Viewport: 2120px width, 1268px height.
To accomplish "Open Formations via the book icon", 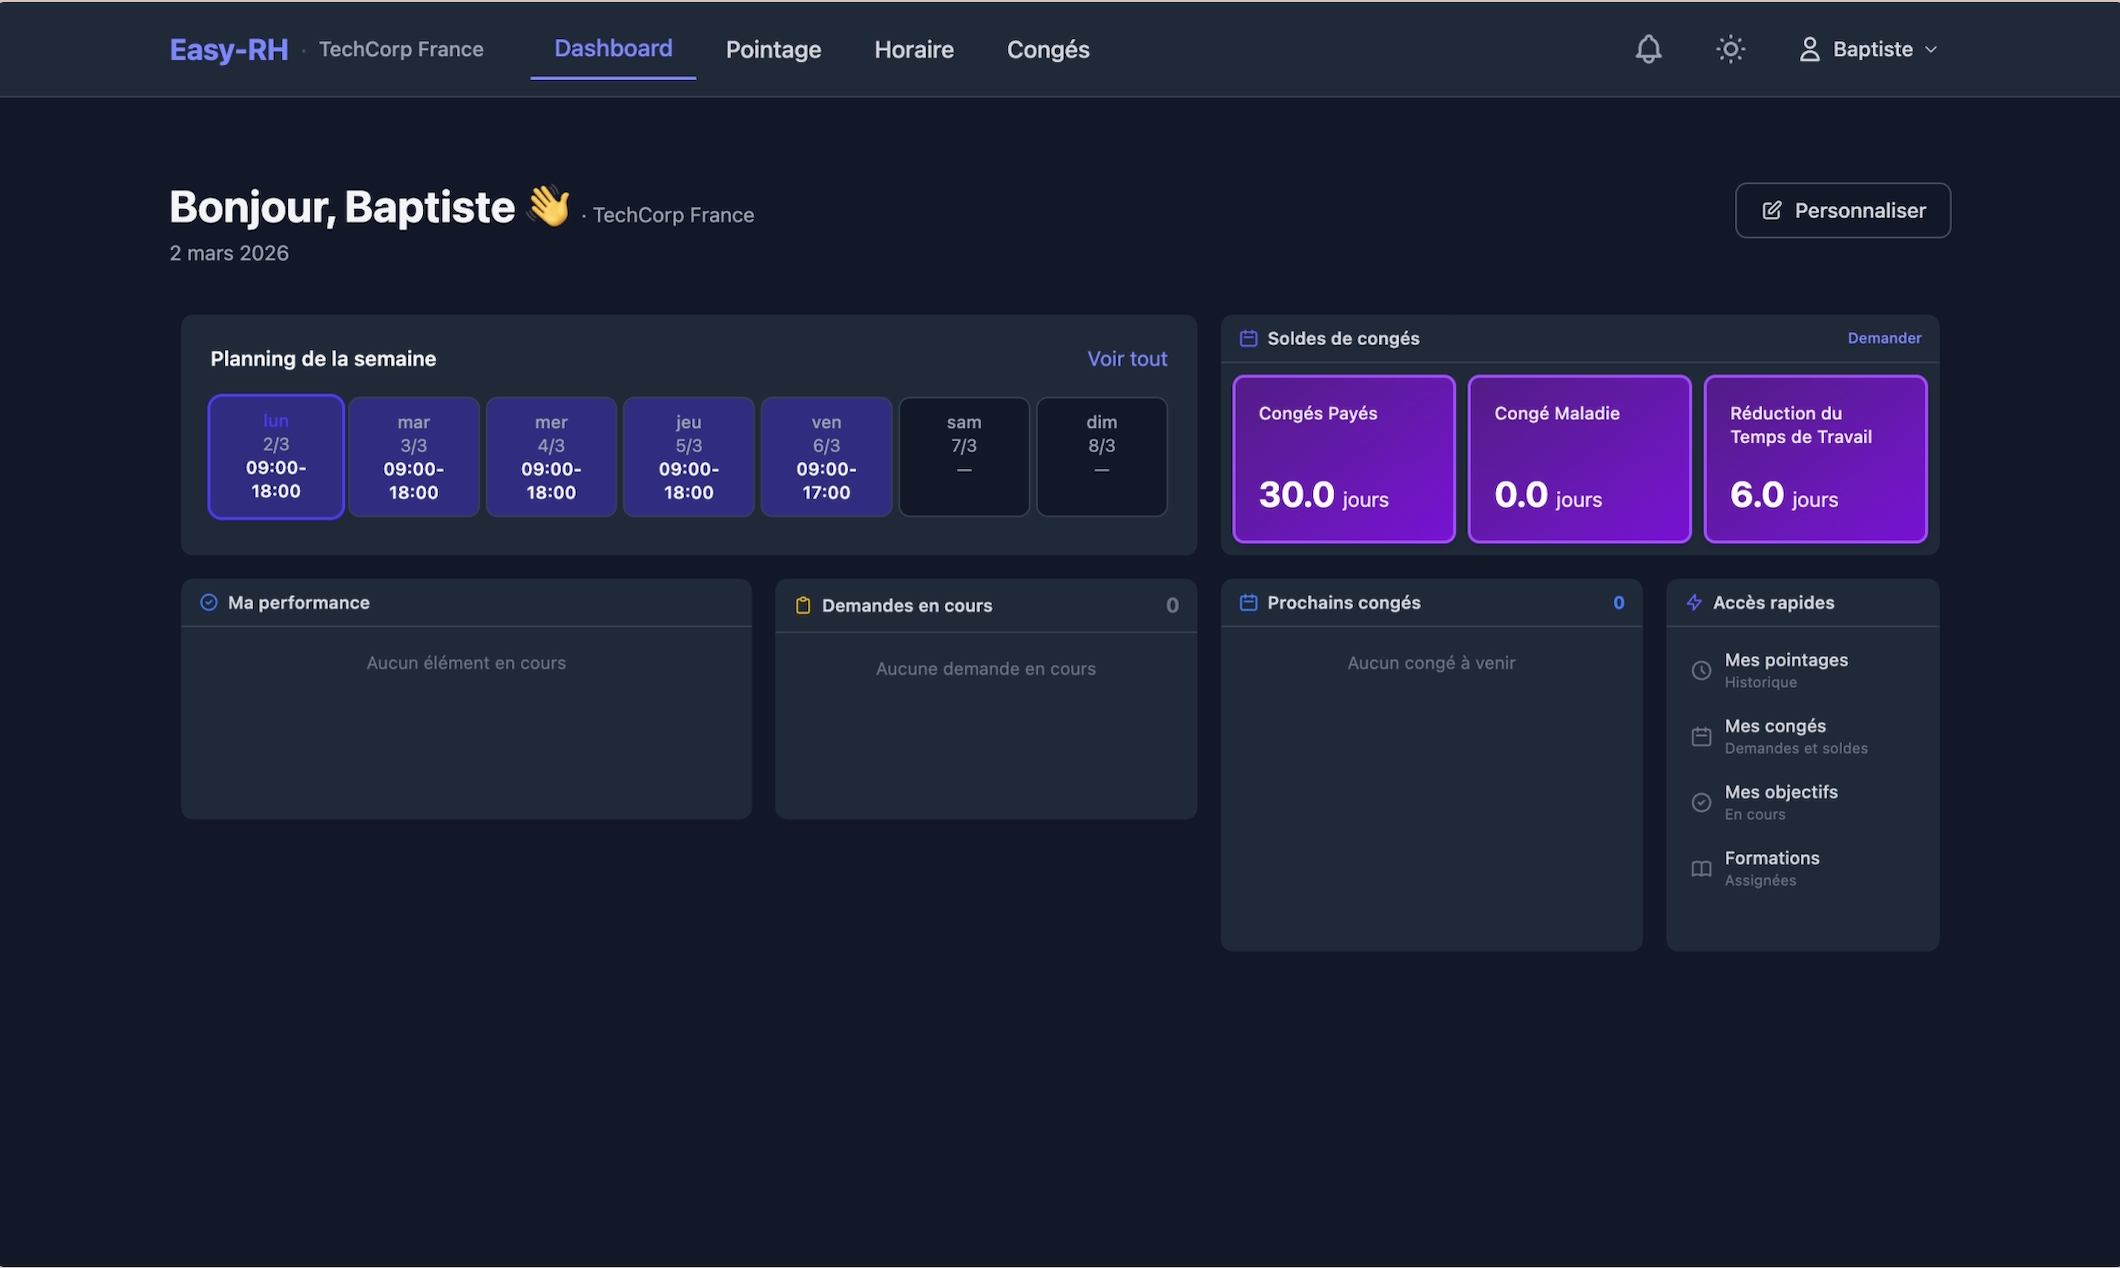I will coord(1701,868).
